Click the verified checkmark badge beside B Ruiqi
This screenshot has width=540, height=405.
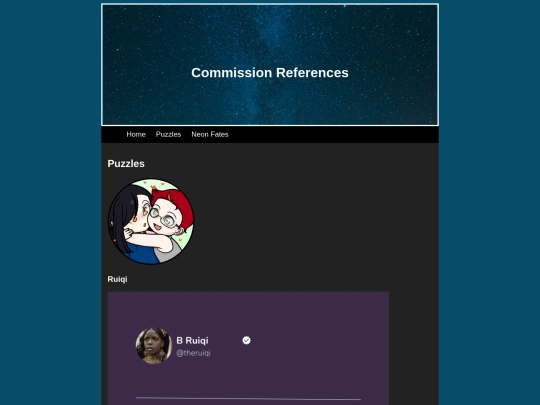tap(246, 340)
